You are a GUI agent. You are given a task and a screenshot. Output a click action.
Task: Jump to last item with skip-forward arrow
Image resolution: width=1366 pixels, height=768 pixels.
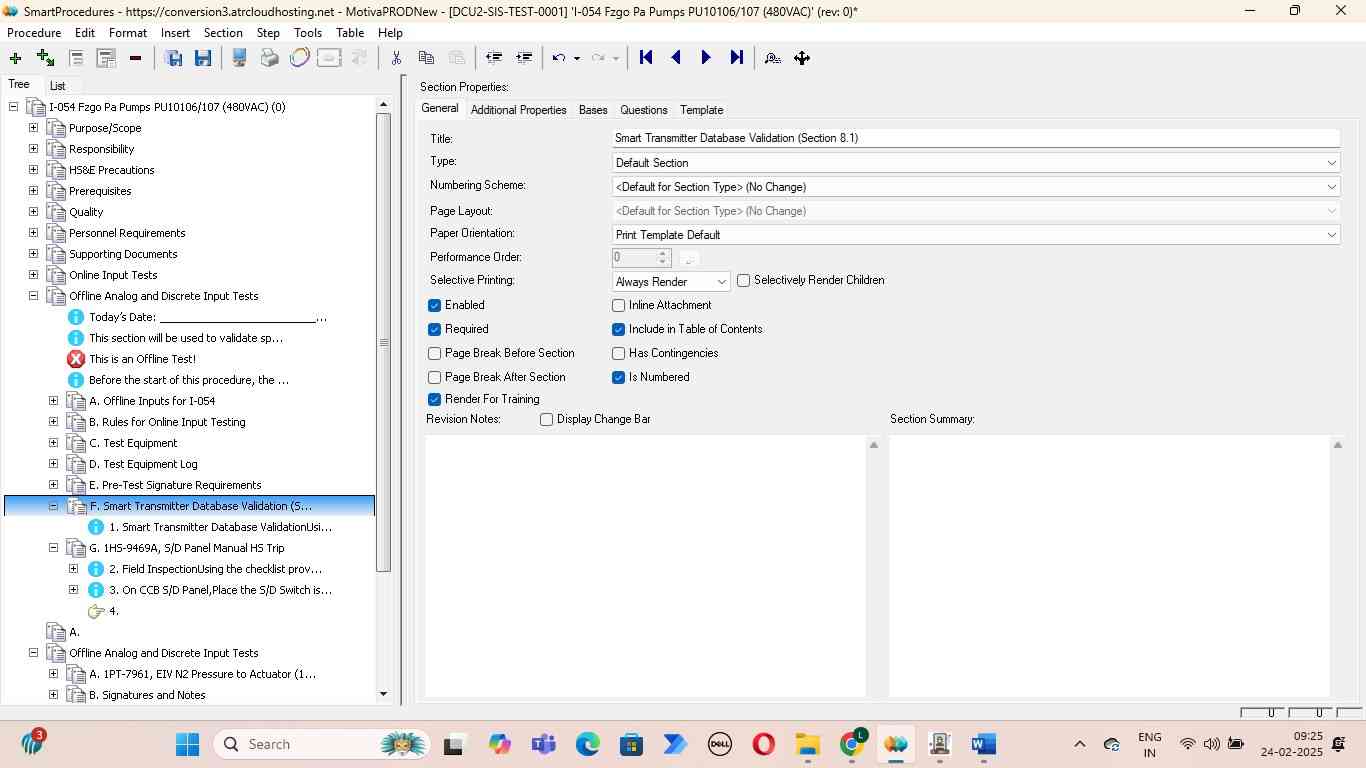pyautogui.click(x=737, y=58)
